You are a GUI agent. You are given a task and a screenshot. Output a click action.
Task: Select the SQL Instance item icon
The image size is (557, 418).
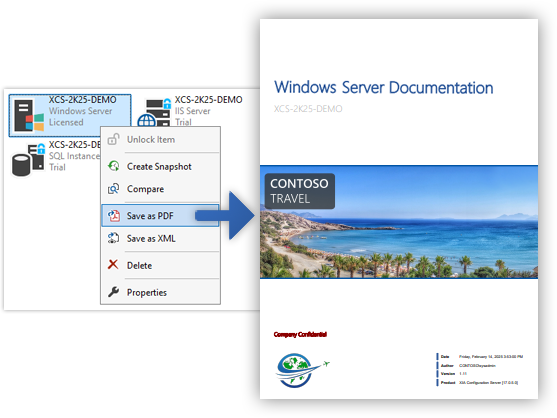[28, 159]
